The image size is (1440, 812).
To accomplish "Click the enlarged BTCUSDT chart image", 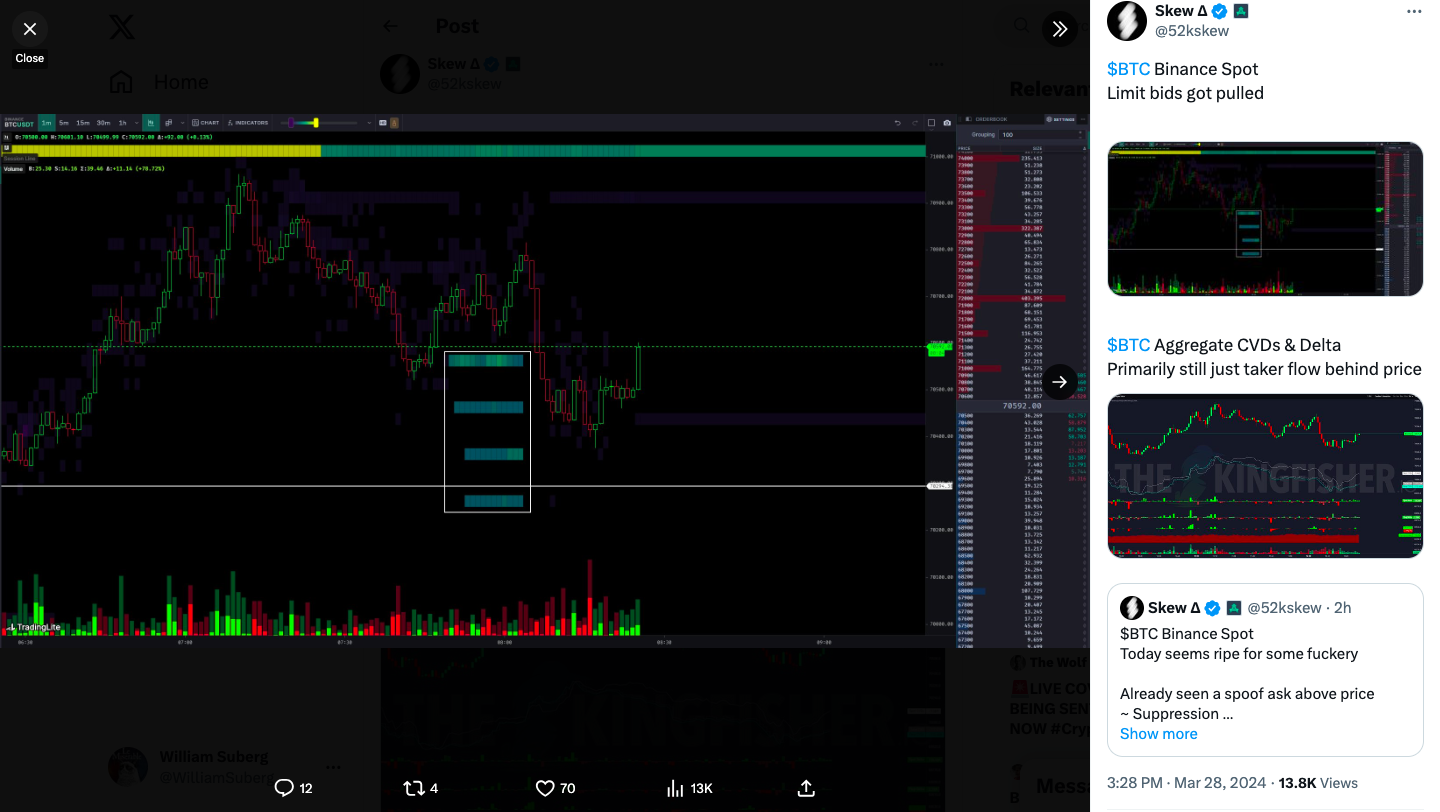I will click(x=545, y=381).
